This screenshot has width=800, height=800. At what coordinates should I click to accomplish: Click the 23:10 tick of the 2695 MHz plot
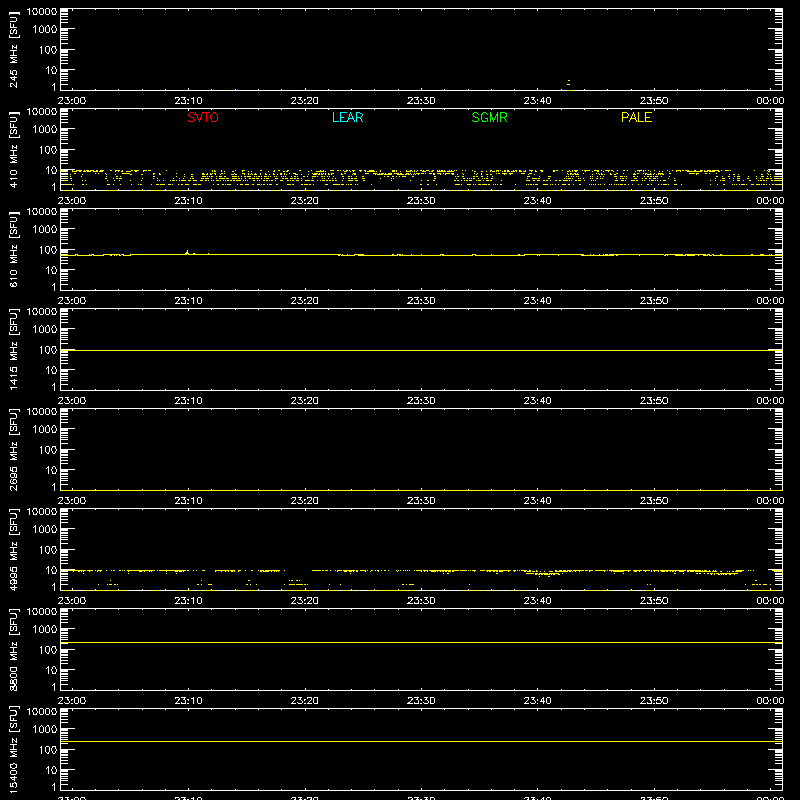[188, 501]
